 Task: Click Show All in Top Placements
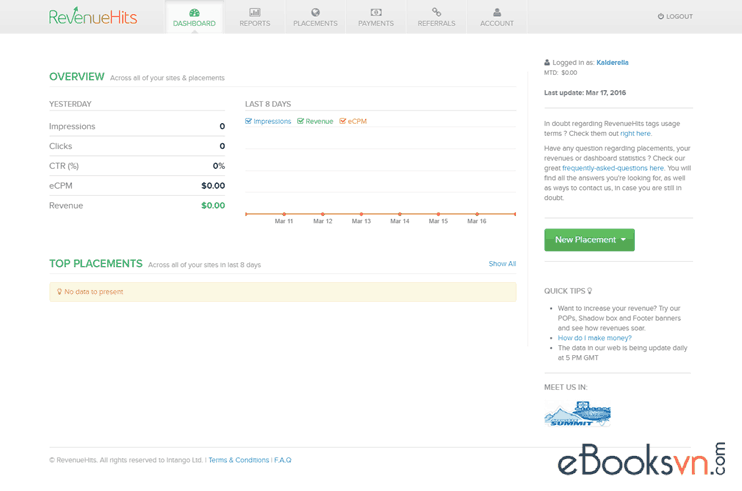(x=502, y=264)
